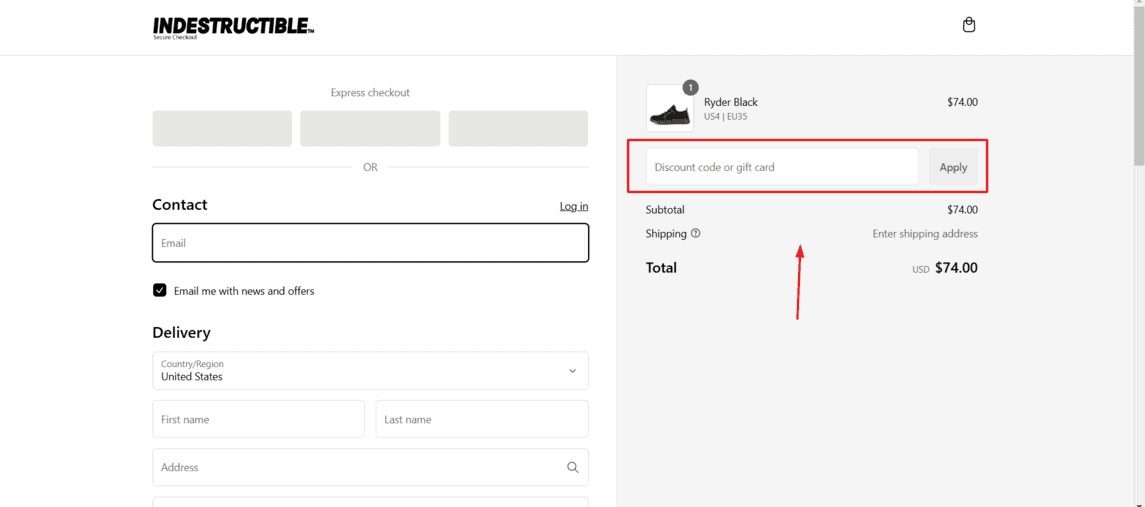
Task: Click the Delivery section heading
Action: (181, 333)
